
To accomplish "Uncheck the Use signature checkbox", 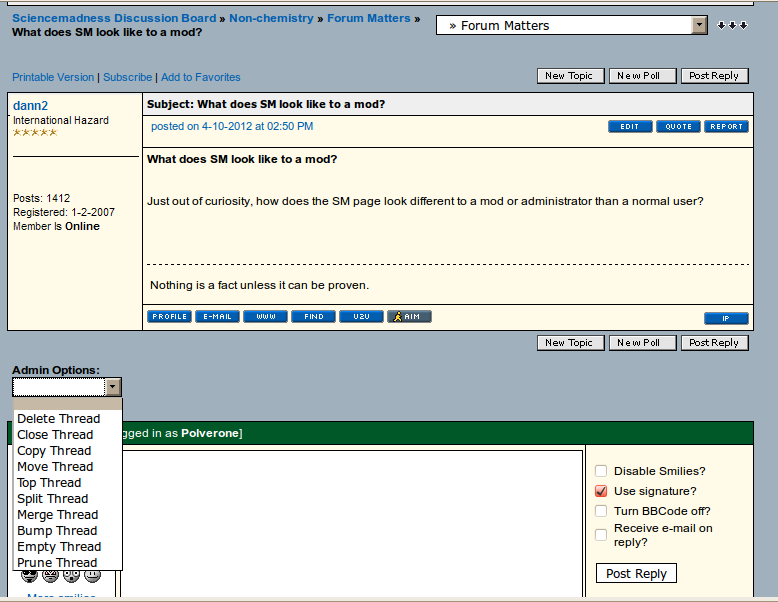I will click(x=601, y=491).
